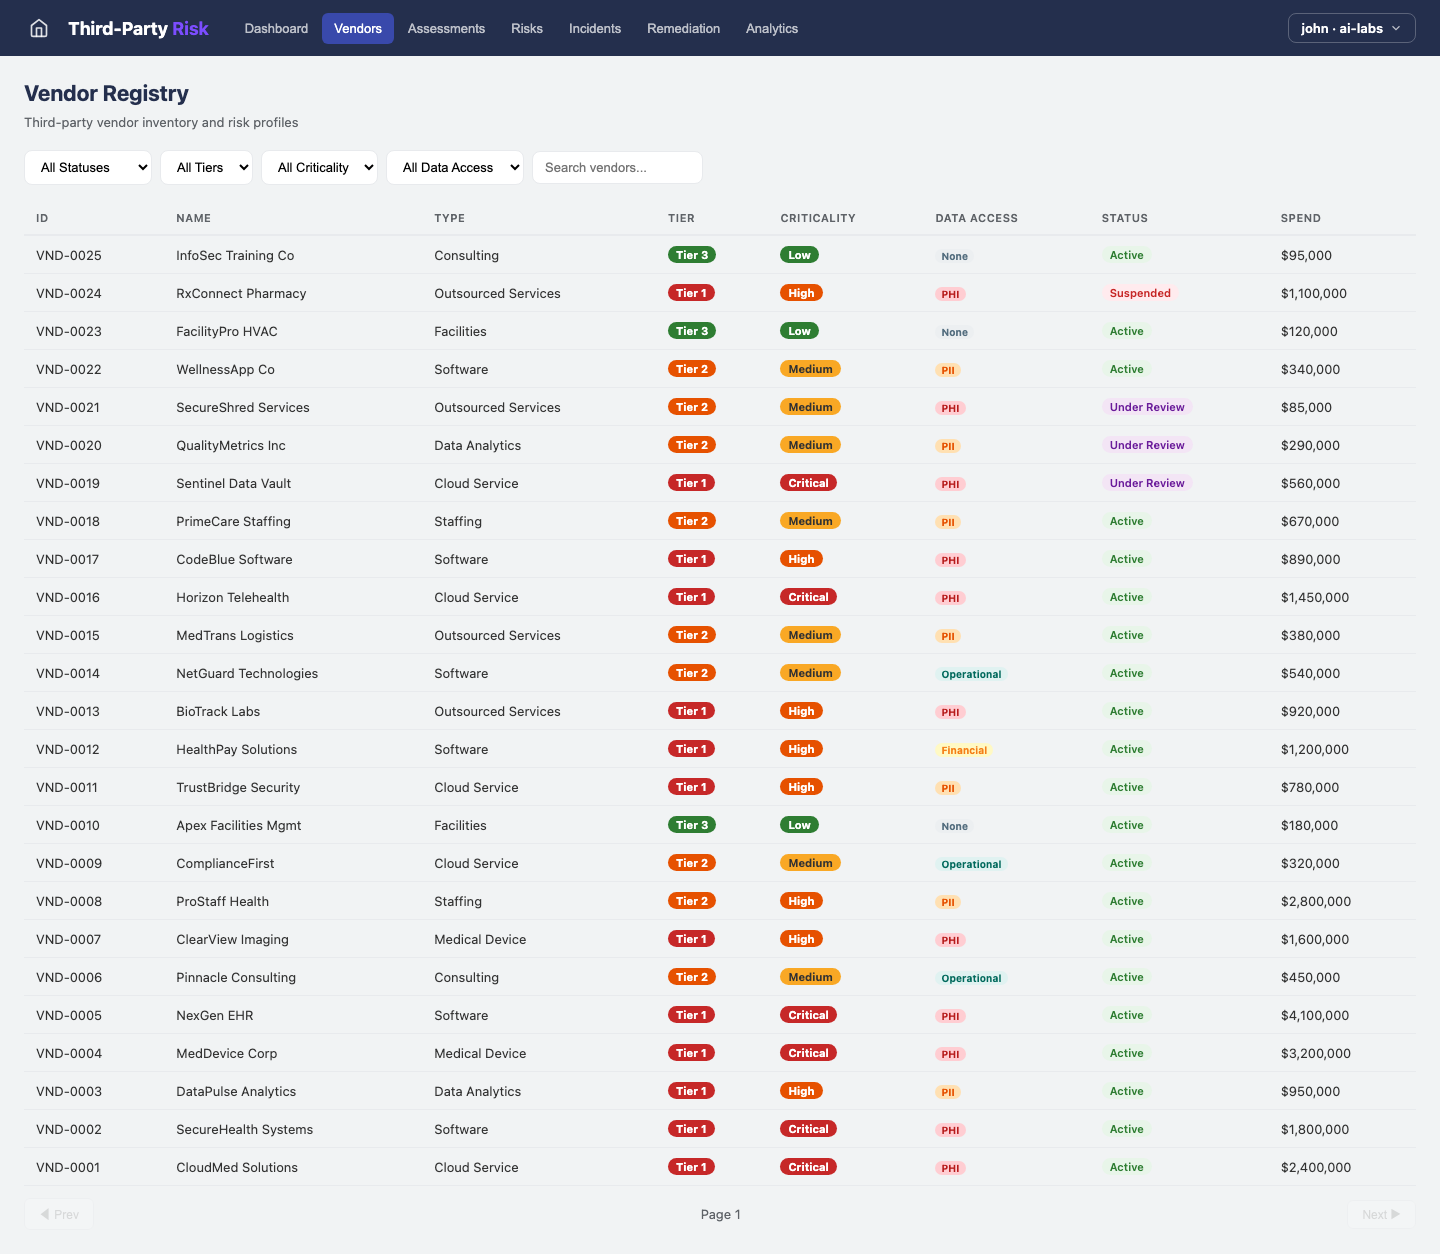Navigate to the Dashboard section
1440x1254 pixels.
pyautogui.click(x=276, y=28)
